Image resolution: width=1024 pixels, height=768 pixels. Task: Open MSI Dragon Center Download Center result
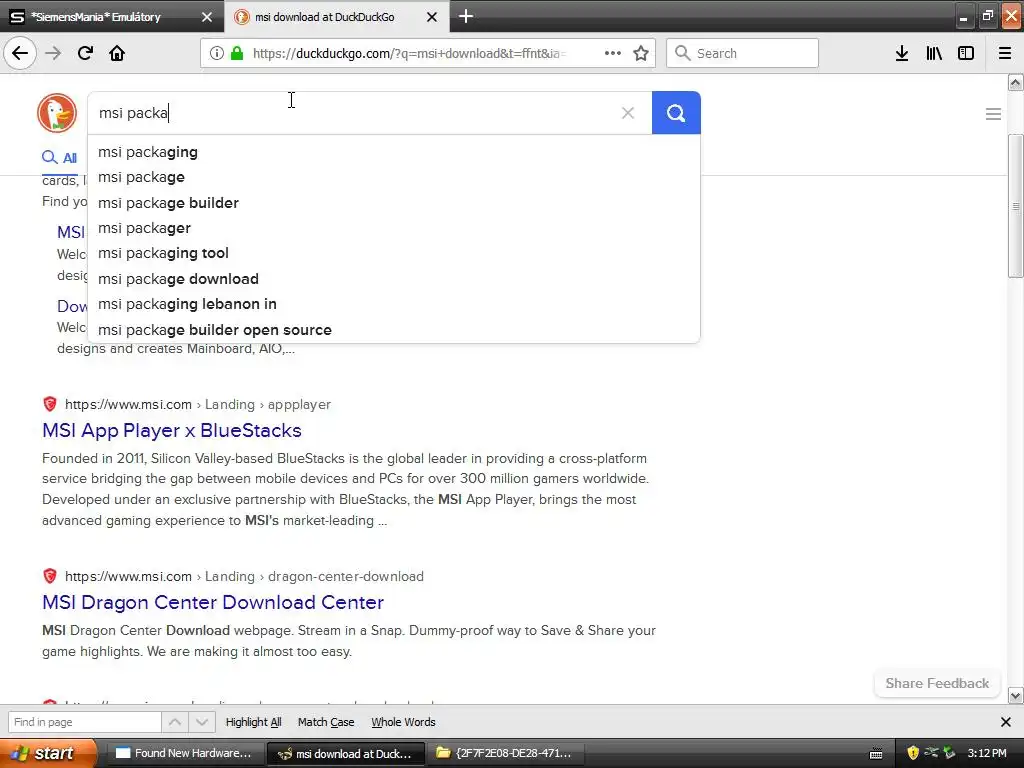click(213, 602)
